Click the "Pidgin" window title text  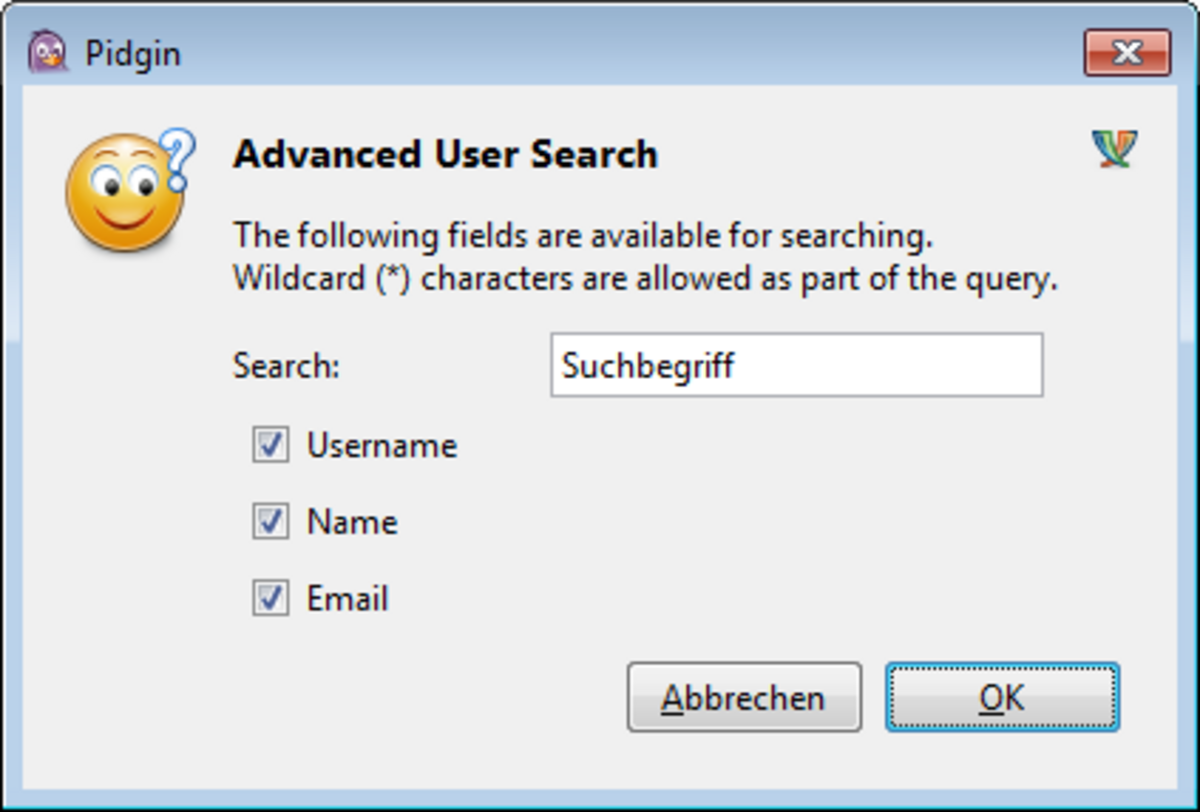pos(132,53)
